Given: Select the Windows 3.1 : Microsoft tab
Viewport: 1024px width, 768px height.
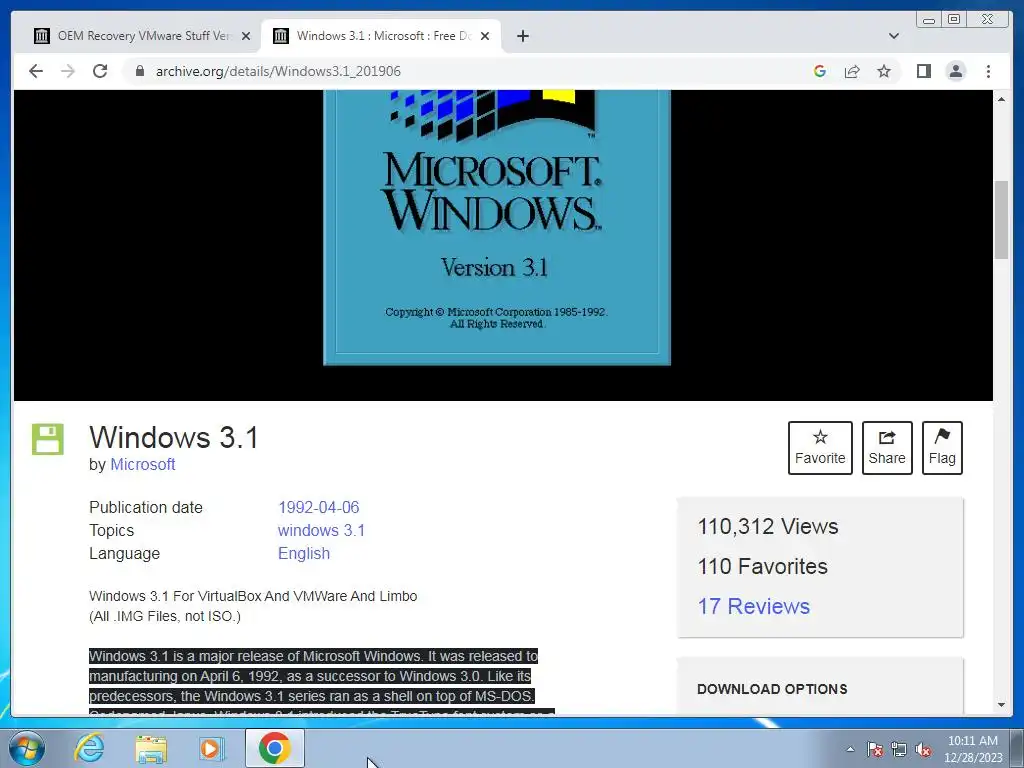Looking at the screenshot, I should coord(381,36).
